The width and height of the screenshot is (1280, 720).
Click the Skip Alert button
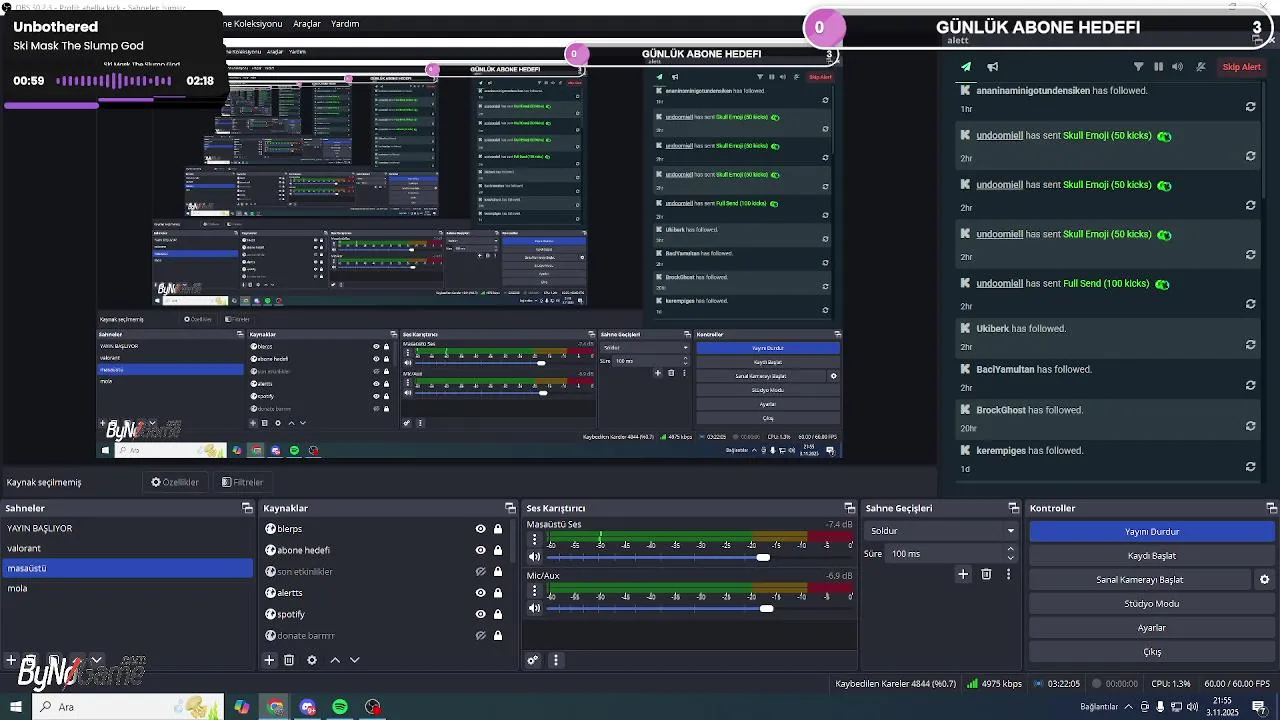[x=1242, y=67]
